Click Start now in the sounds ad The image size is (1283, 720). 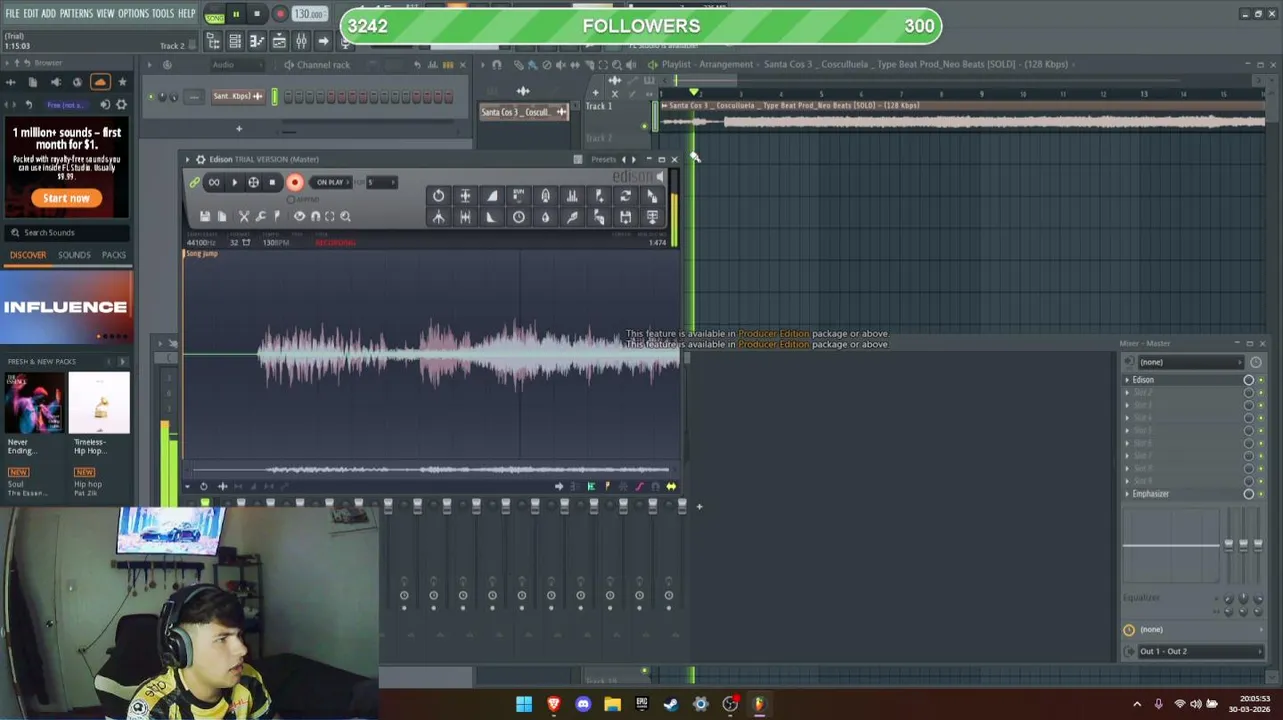tap(66, 198)
